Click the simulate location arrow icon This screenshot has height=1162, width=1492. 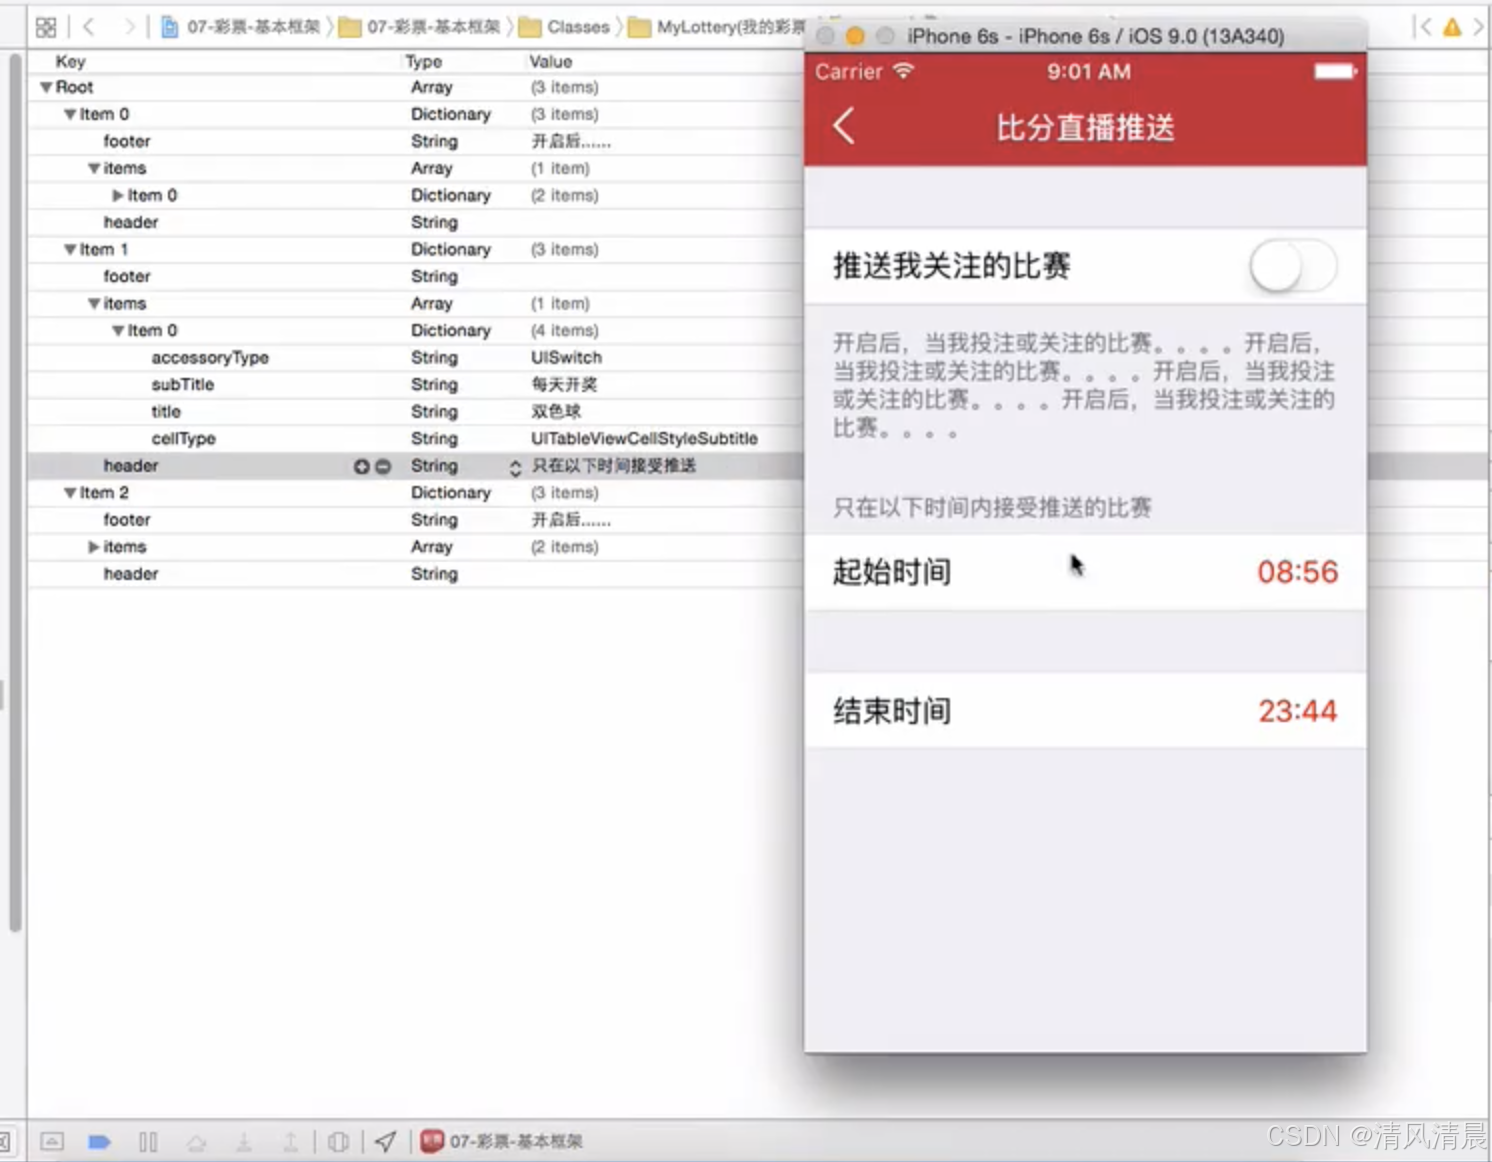385,1141
